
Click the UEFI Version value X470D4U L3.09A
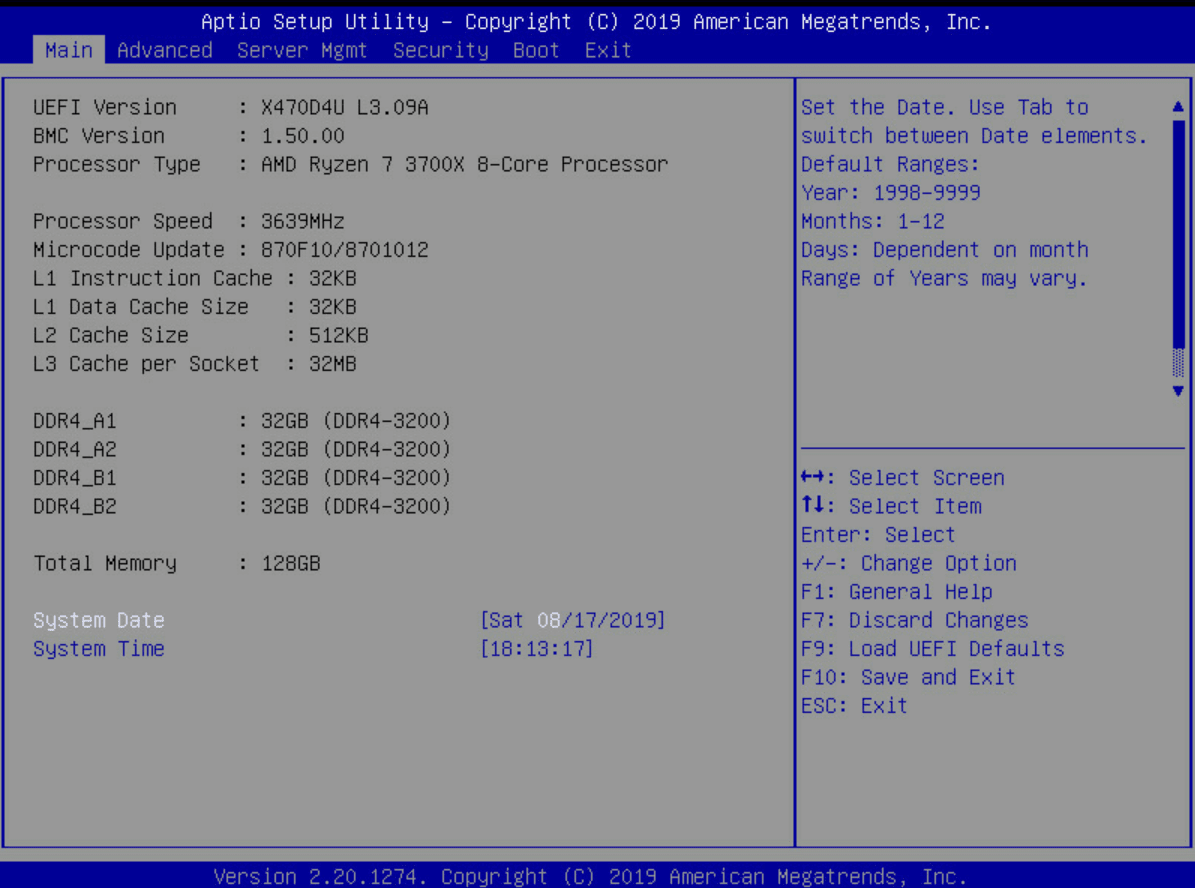(344, 107)
